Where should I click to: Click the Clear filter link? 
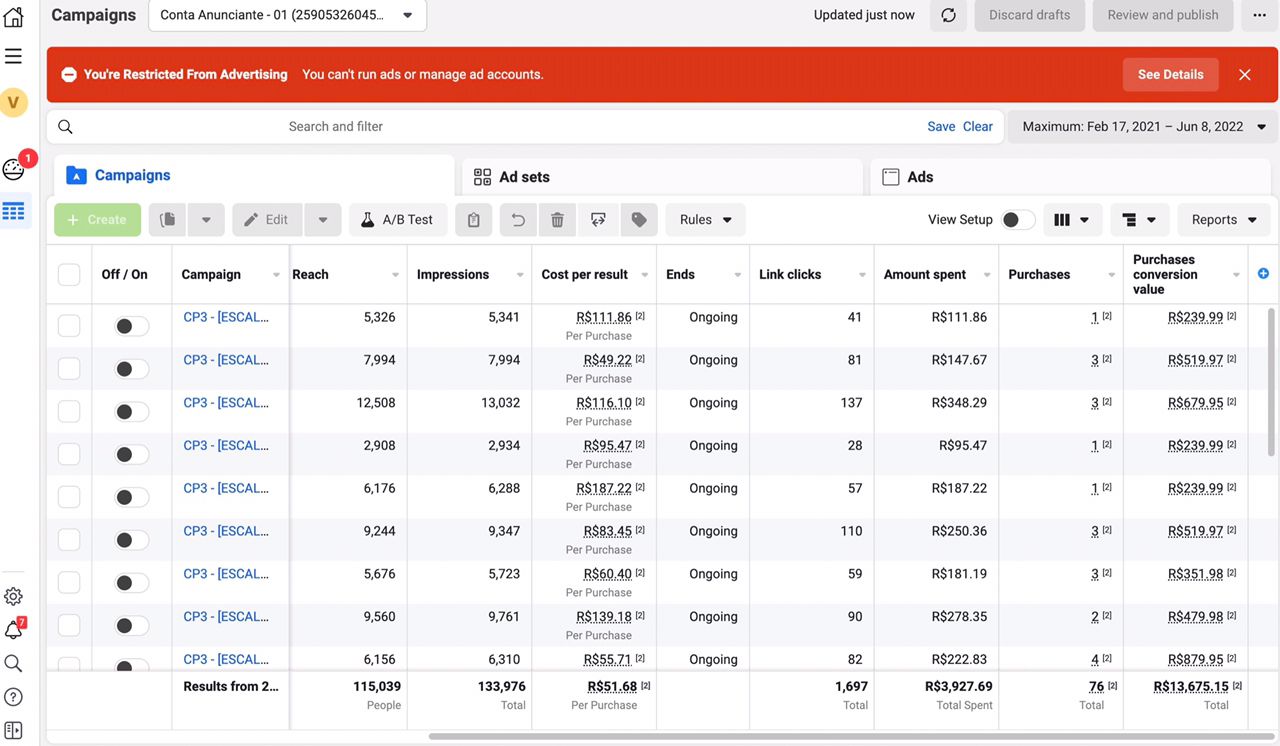click(x=978, y=127)
